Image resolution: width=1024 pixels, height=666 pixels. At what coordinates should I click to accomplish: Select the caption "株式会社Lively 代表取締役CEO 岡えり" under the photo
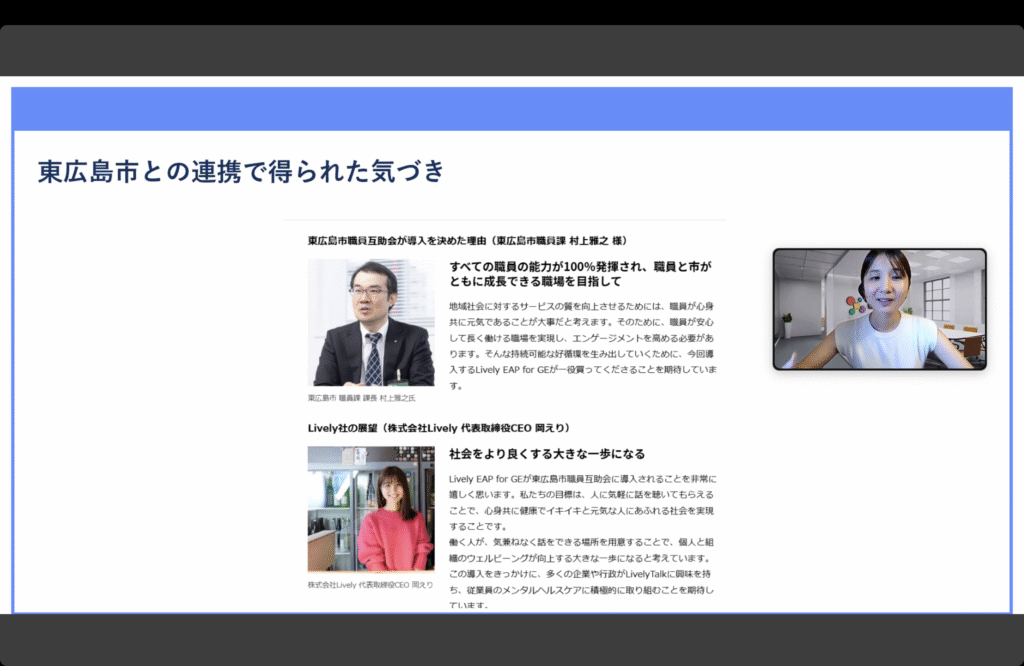click(370, 585)
